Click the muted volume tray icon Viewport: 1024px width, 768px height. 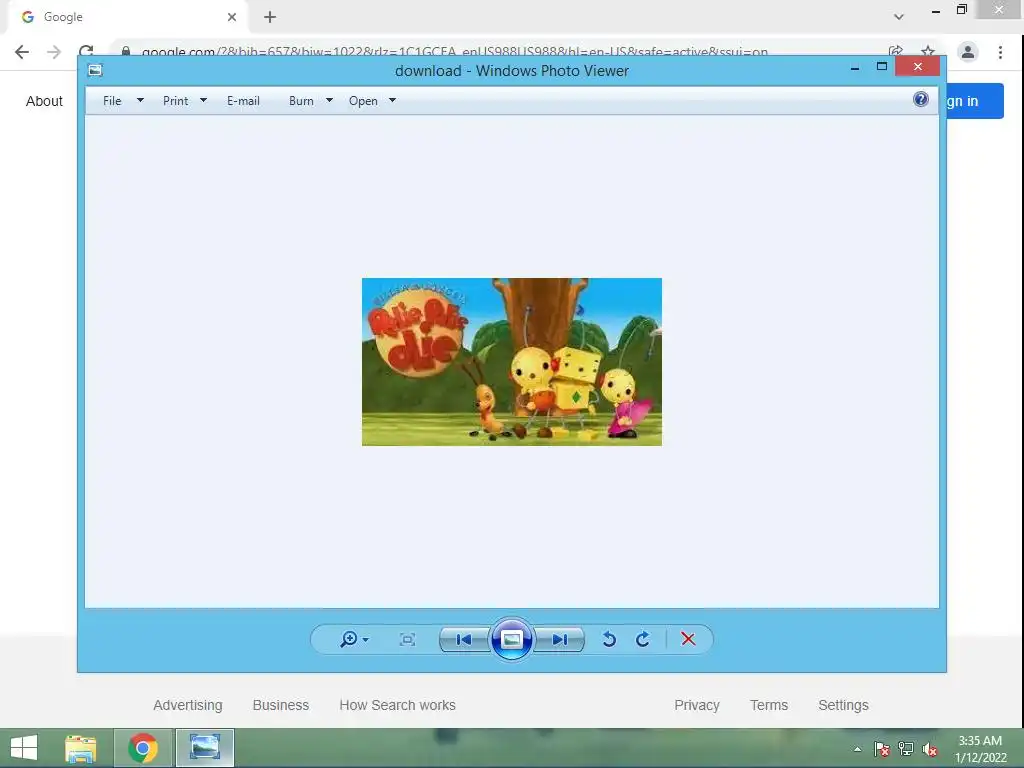coord(930,750)
